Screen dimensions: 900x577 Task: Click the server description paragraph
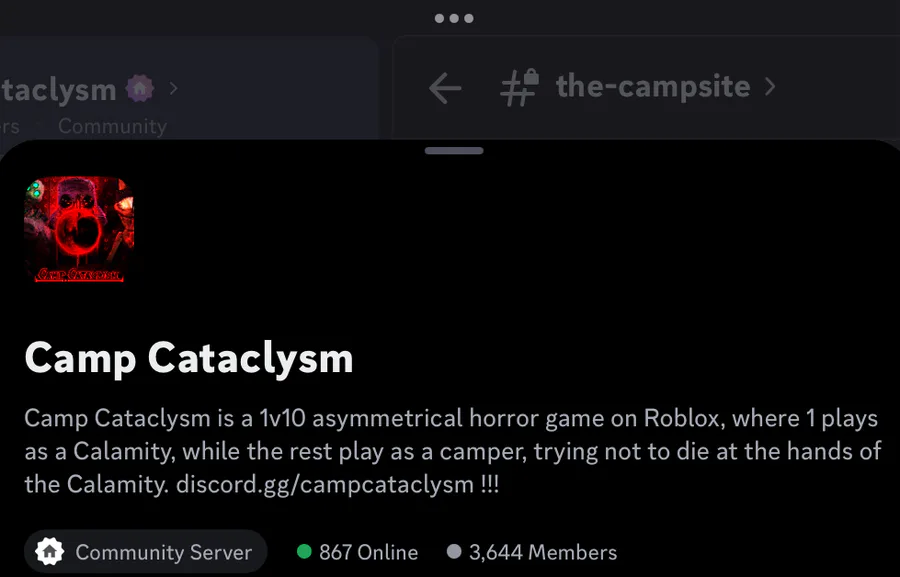click(x=450, y=451)
